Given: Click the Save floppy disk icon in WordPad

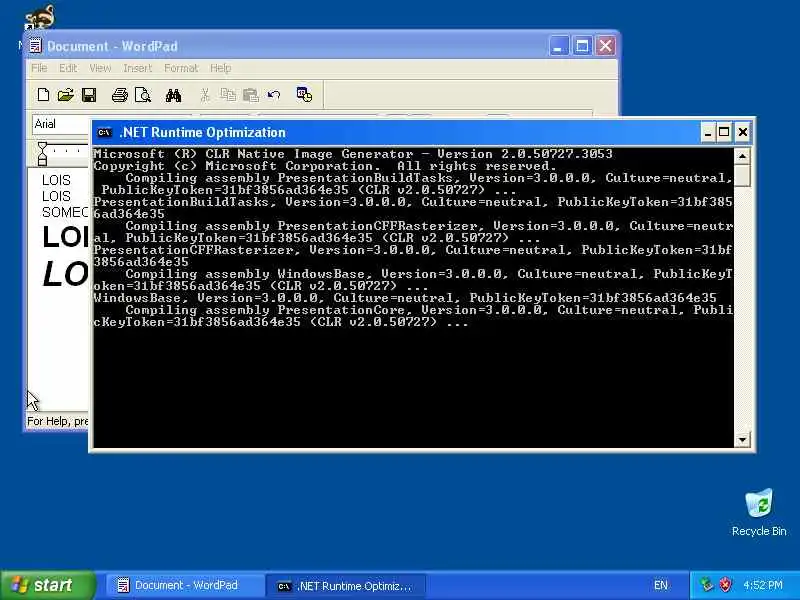Looking at the screenshot, I should point(89,94).
